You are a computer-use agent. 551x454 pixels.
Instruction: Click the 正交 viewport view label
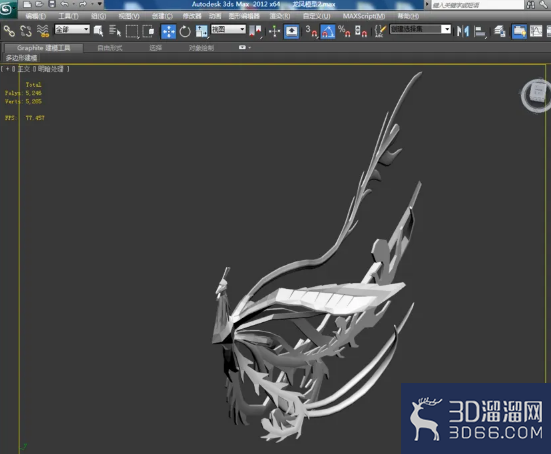click(24, 69)
